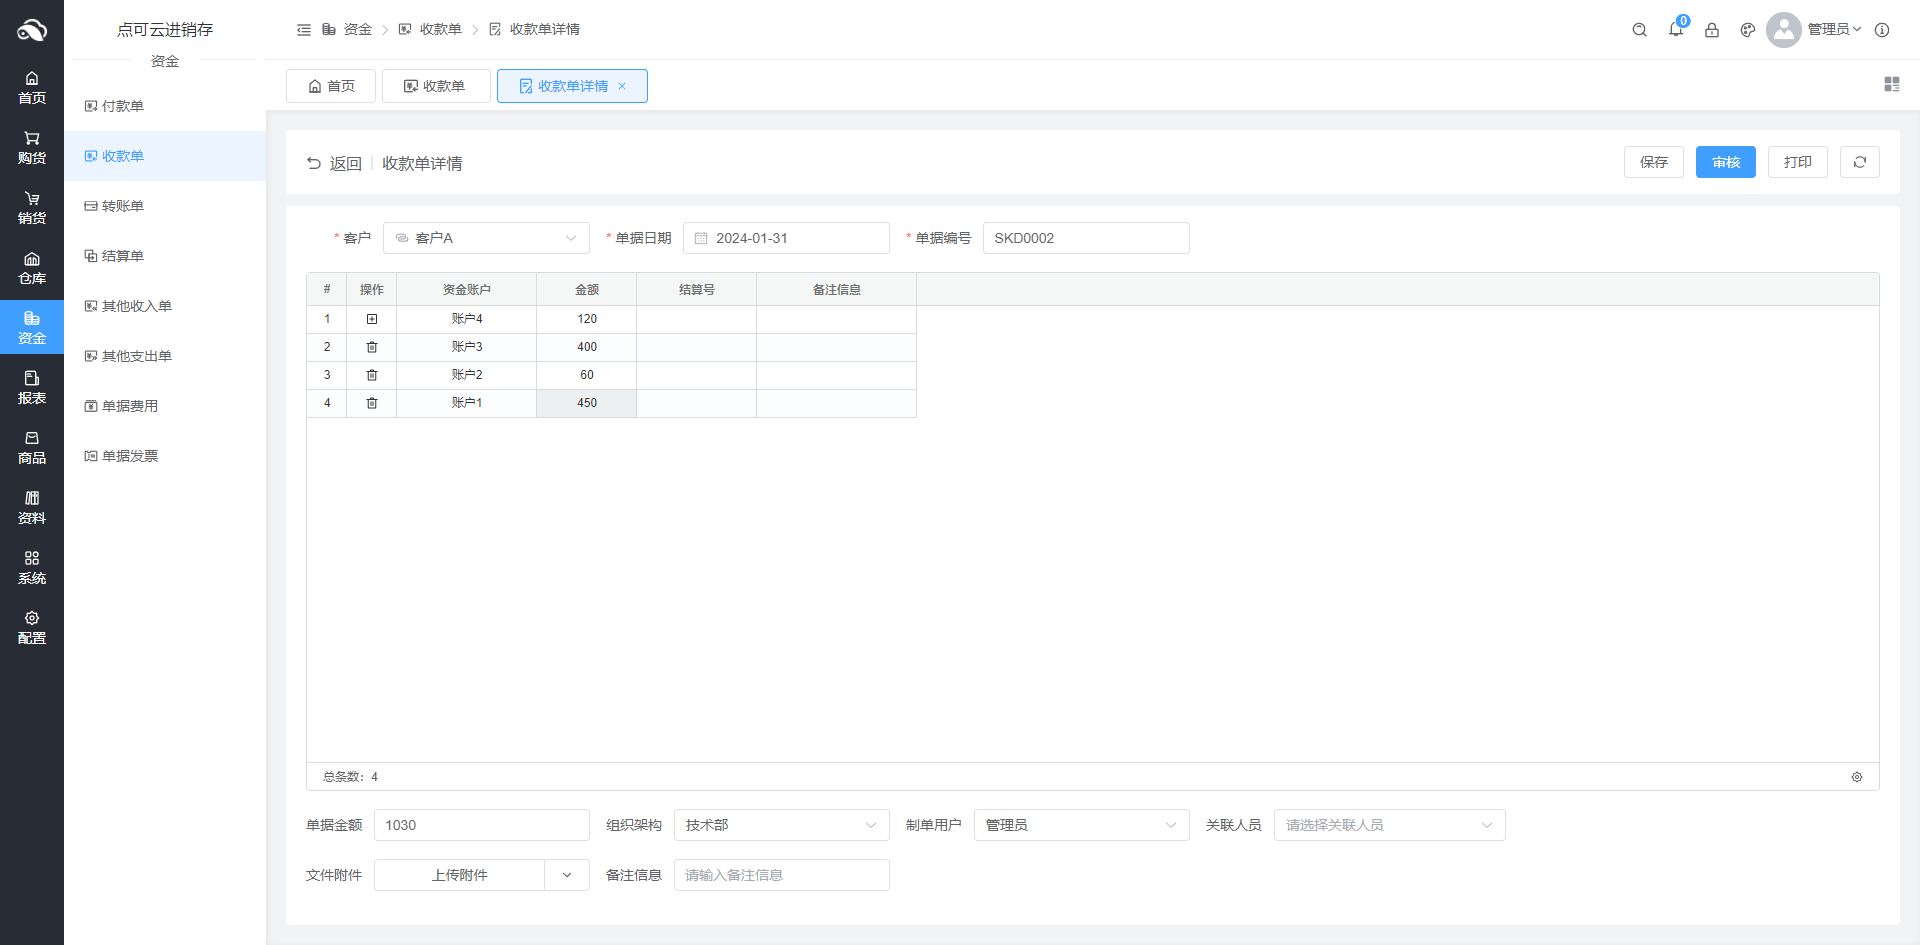
Task: Add a row using plus icon in row 1
Action: tap(372, 319)
